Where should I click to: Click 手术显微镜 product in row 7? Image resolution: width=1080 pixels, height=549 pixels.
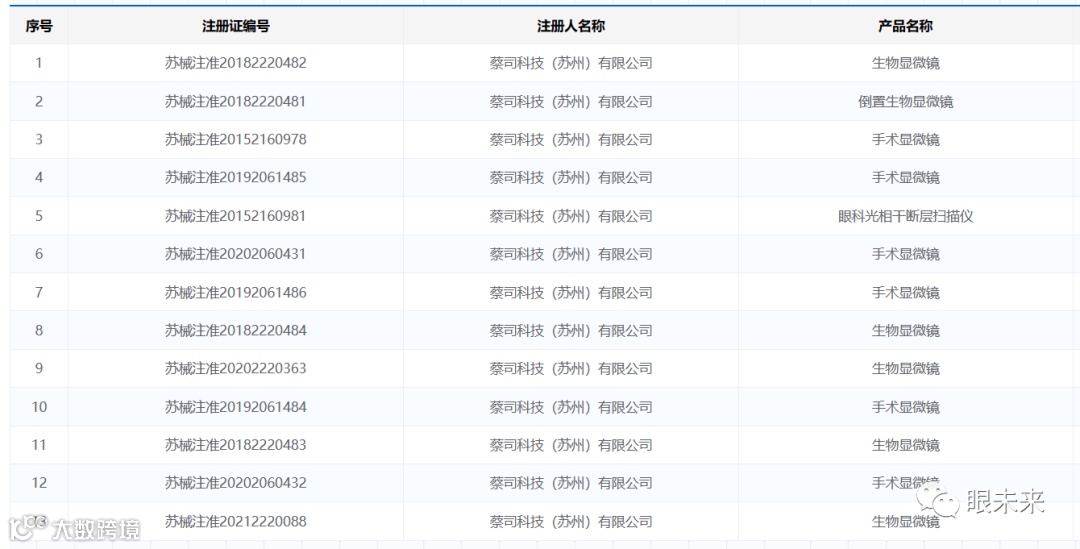click(905, 292)
